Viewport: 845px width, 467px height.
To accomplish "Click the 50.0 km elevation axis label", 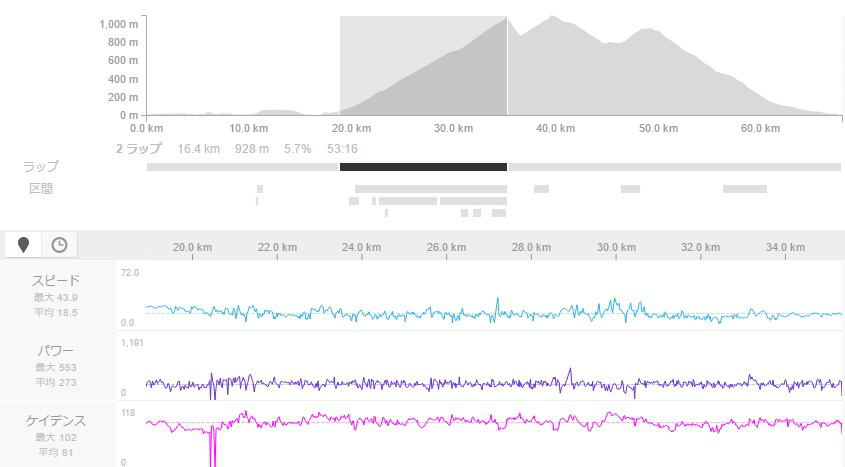I will tap(659, 128).
